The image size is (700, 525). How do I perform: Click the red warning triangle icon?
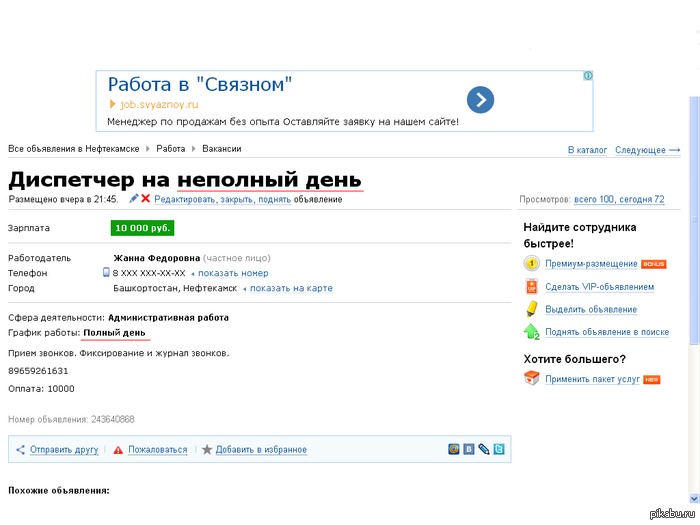118,450
